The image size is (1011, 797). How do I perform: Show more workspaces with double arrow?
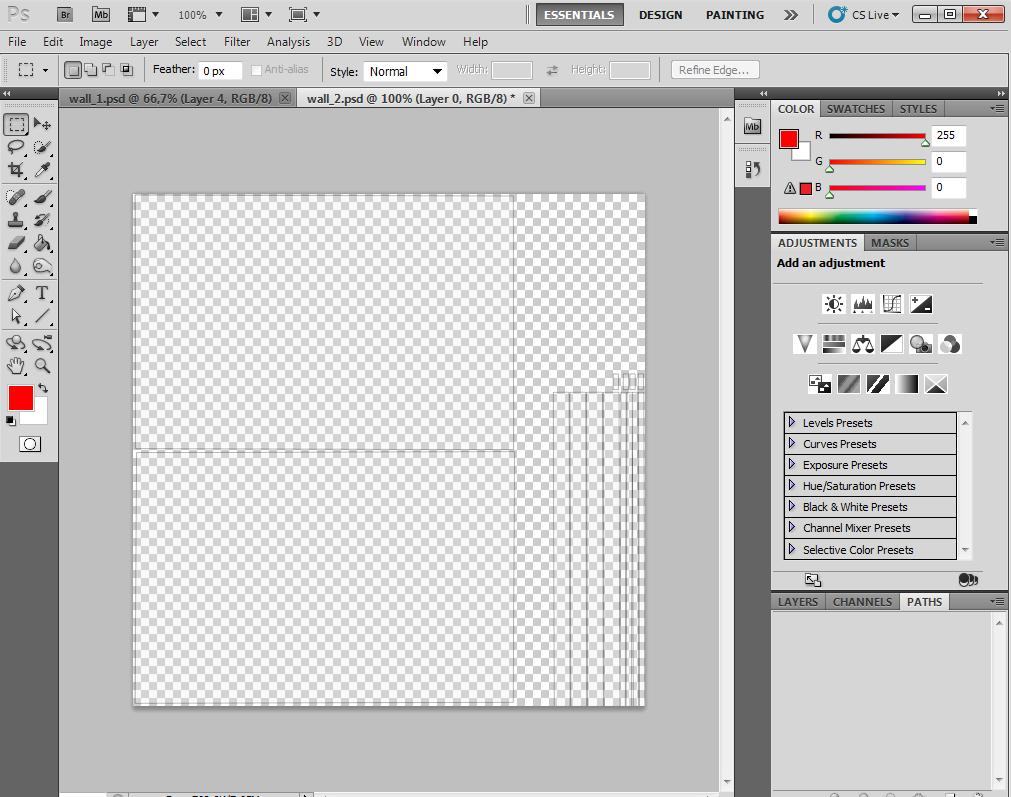click(x=790, y=15)
